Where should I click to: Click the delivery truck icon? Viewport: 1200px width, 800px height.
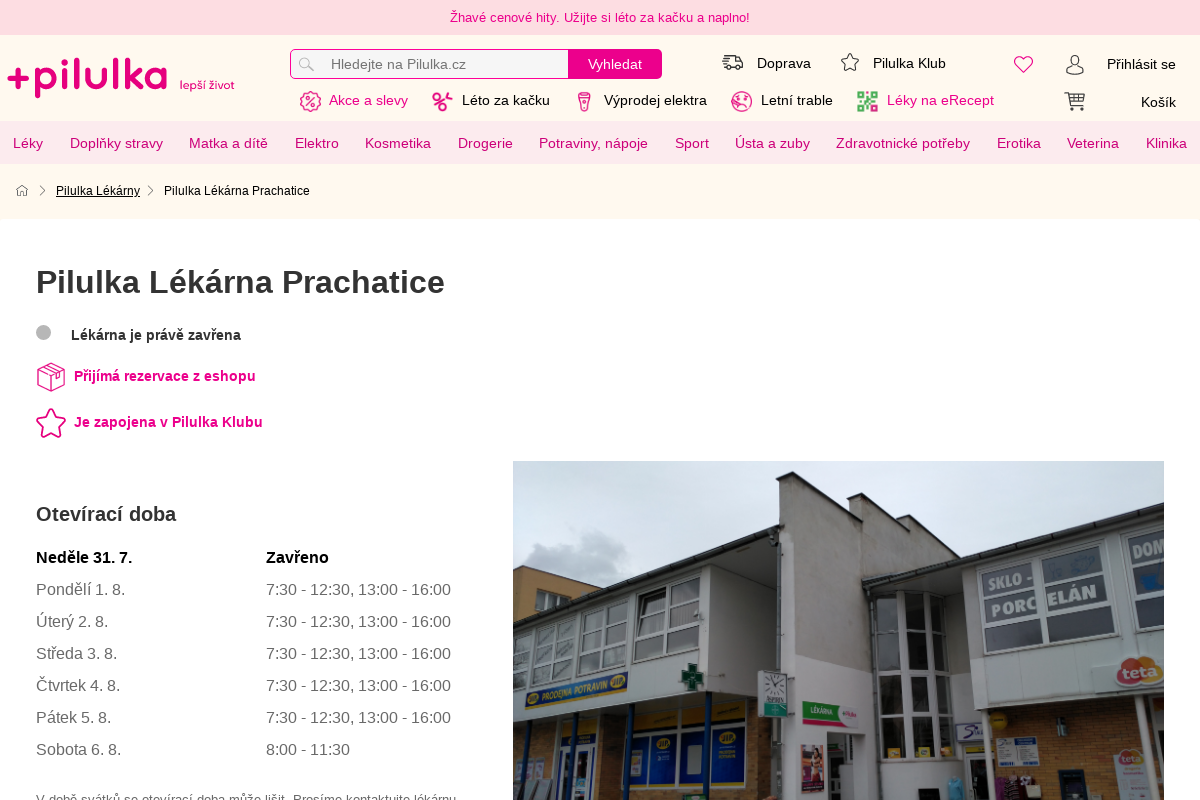click(733, 62)
